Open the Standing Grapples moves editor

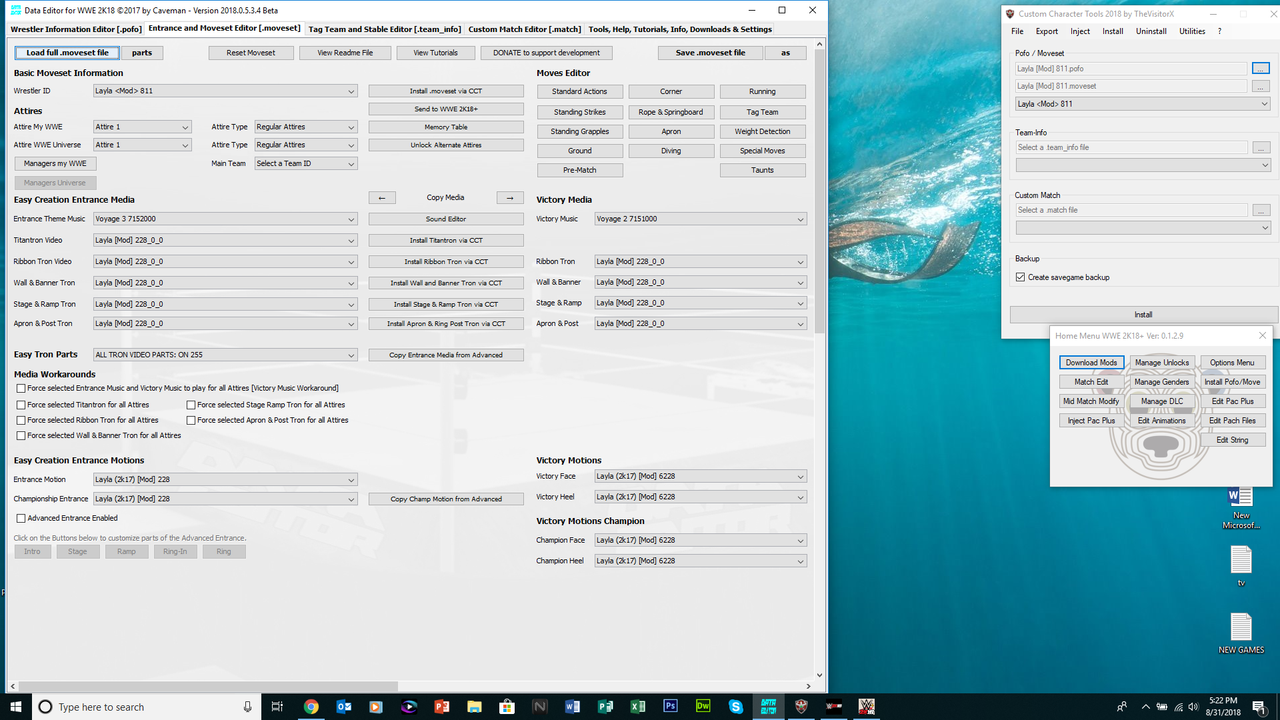[x=580, y=131]
